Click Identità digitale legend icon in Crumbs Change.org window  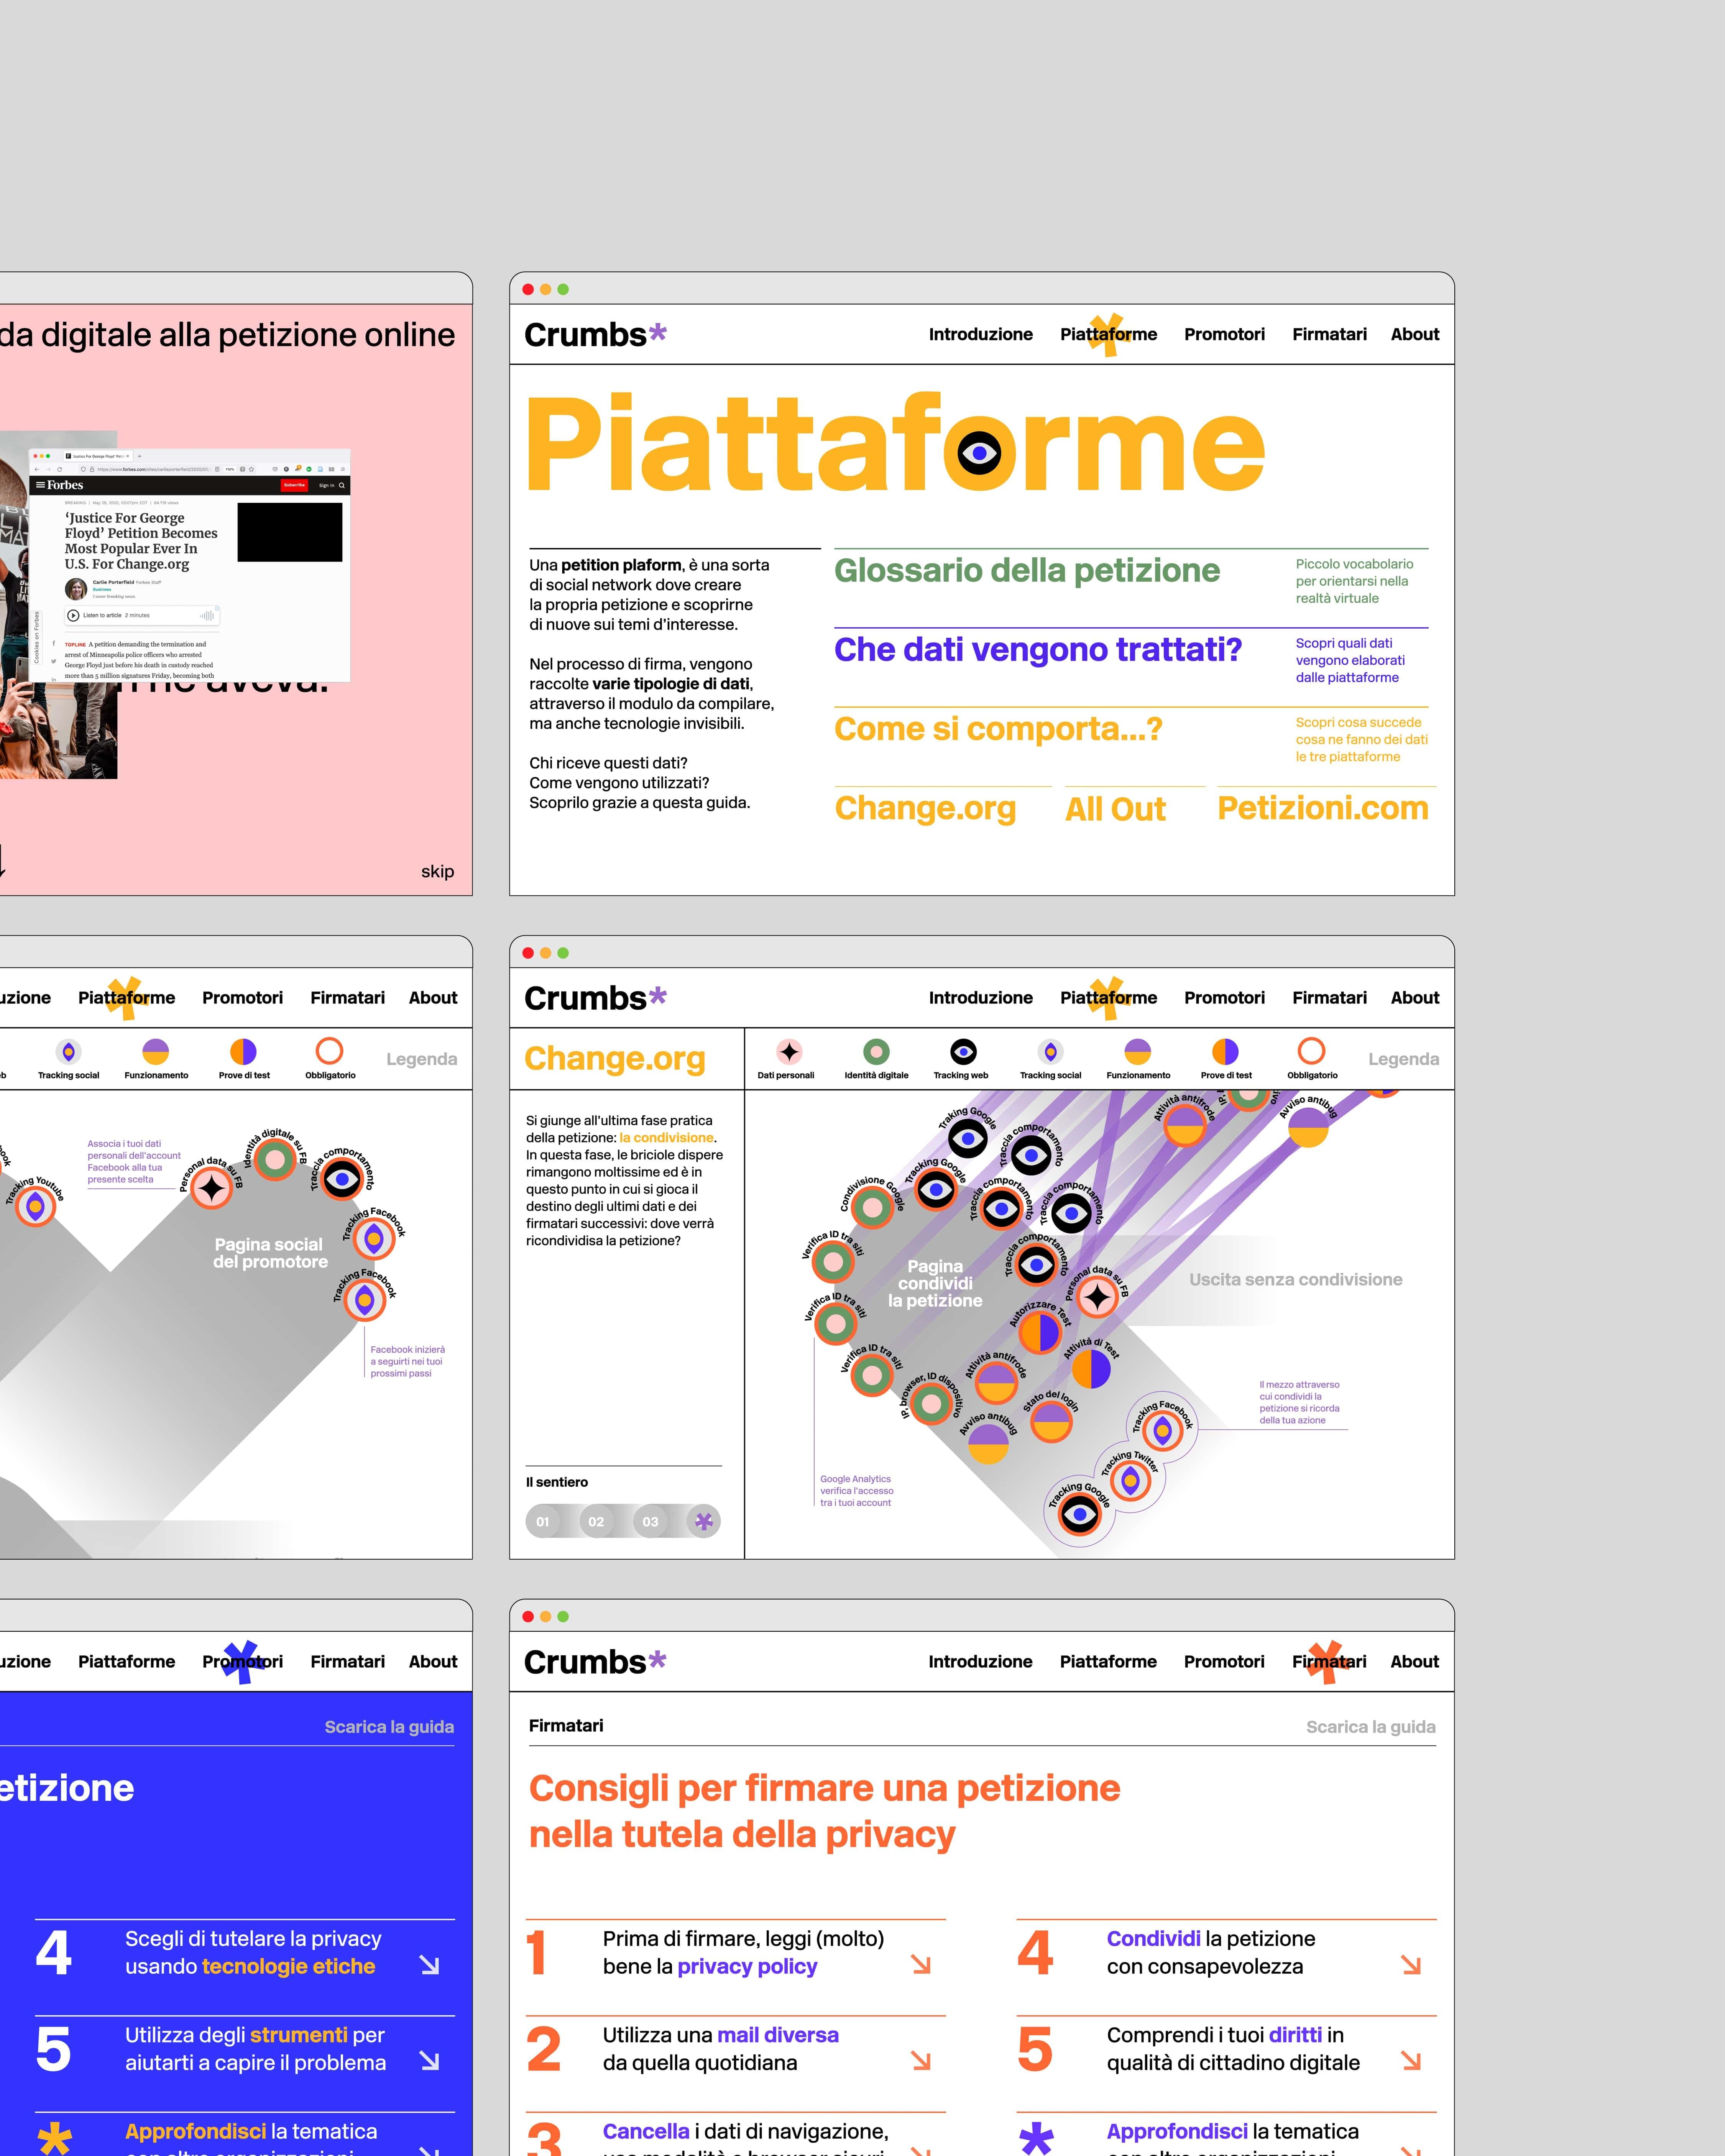click(x=876, y=1051)
